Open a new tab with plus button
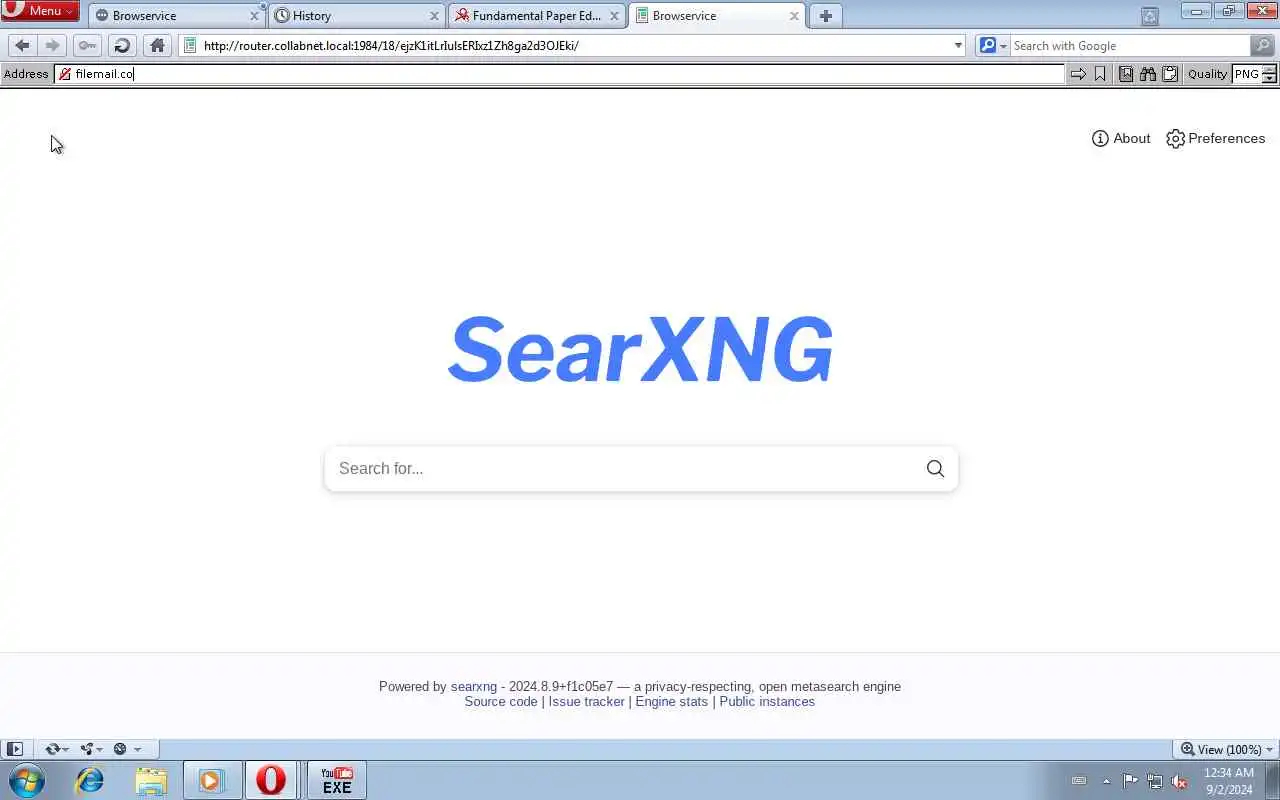 pos(825,16)
